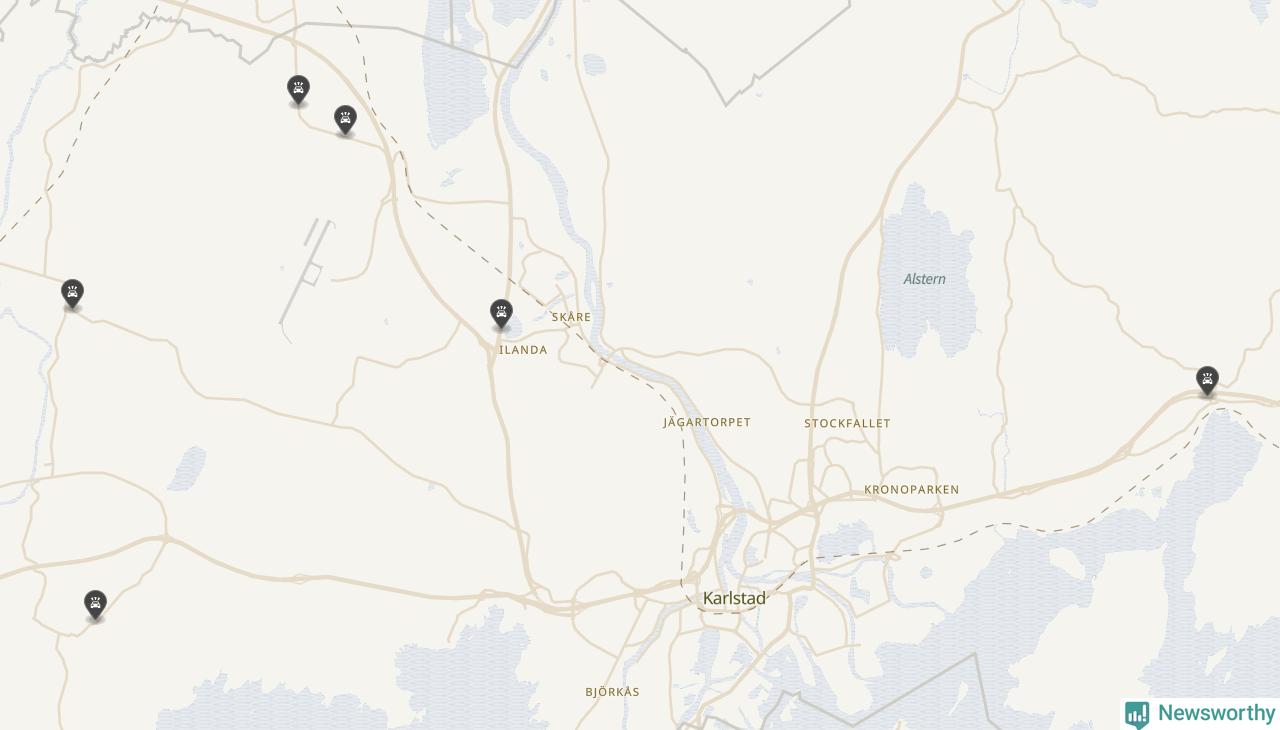Open the Newsworthy text link
Image resolution: width=1280 pixels, height=730 pixels.
(x=1216, y=713)
